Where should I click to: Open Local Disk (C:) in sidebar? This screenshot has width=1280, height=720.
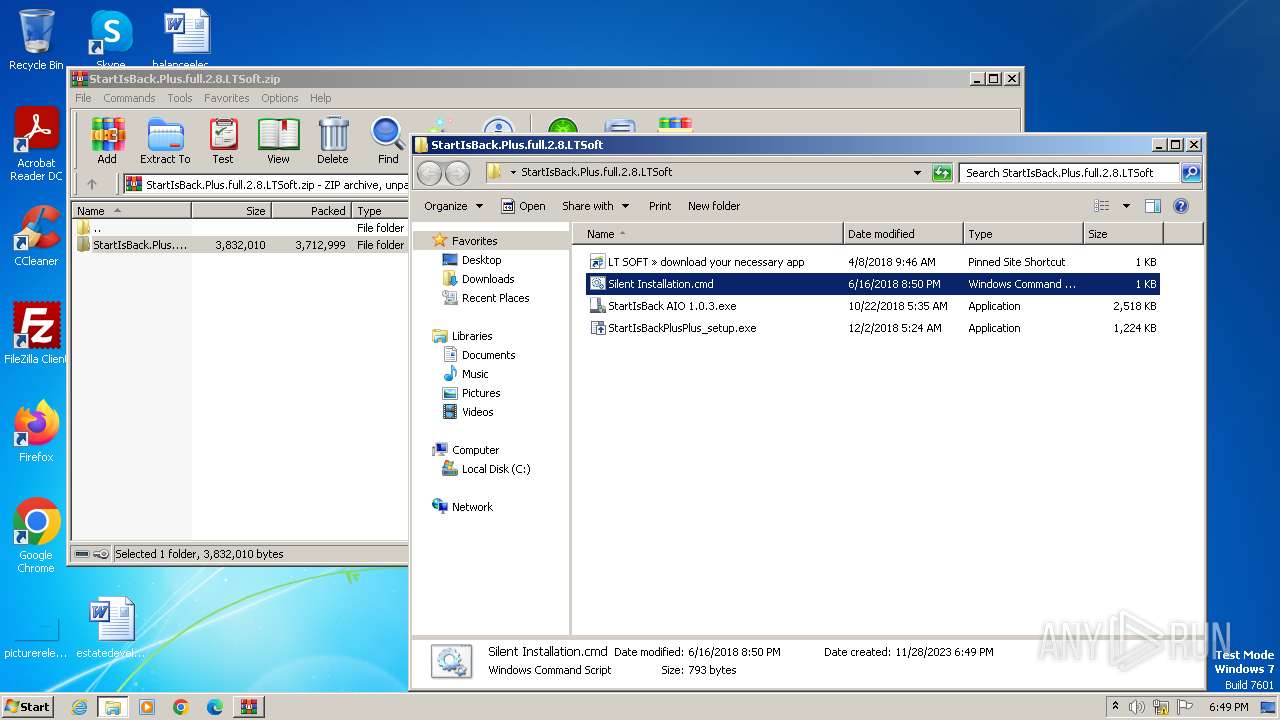[x=495, y=469]
